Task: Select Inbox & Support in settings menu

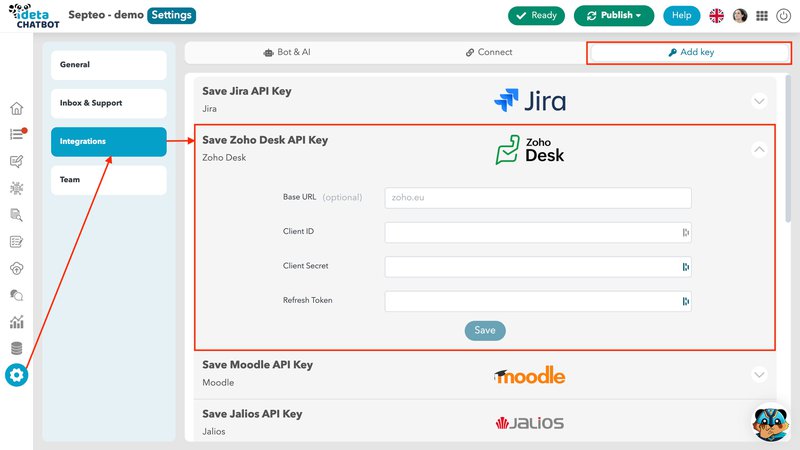Action: tap(109, 103)
